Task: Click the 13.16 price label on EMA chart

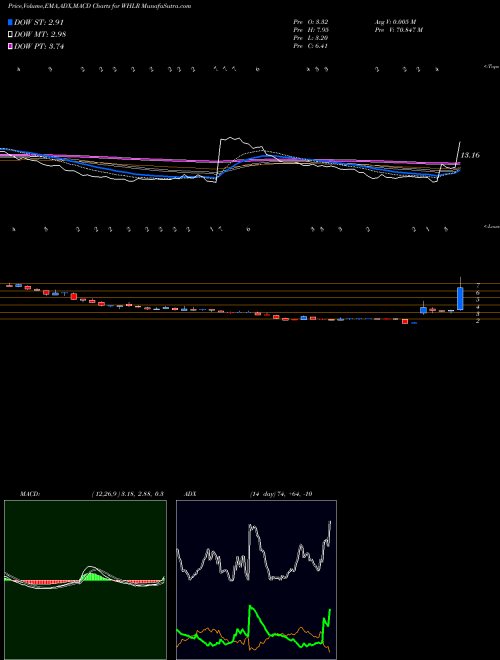Action: tap(470, 155)
